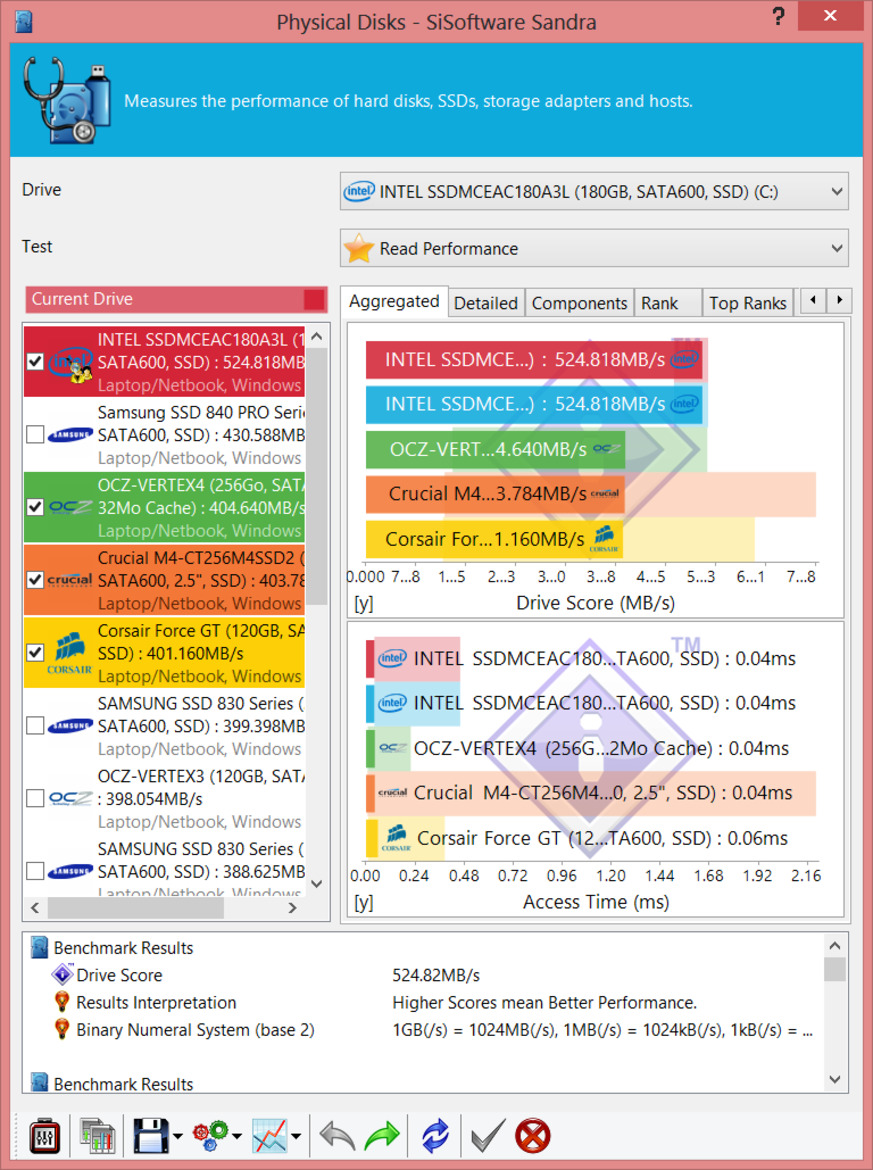The width and height of the screenshot is (873, 1170).
Task: Check the Samsung SSD 840 PRO drive
Action: pos(34,434)
